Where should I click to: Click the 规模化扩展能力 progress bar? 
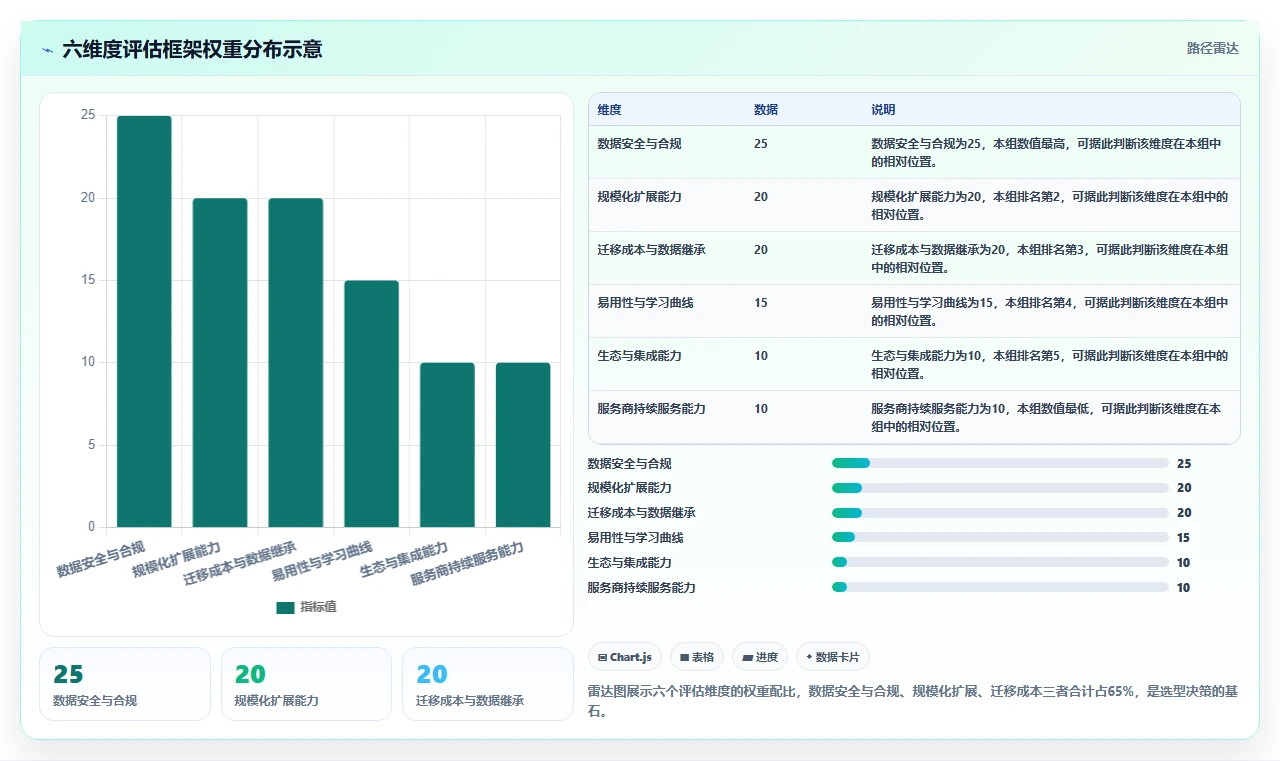click(x=1000, y=488)
